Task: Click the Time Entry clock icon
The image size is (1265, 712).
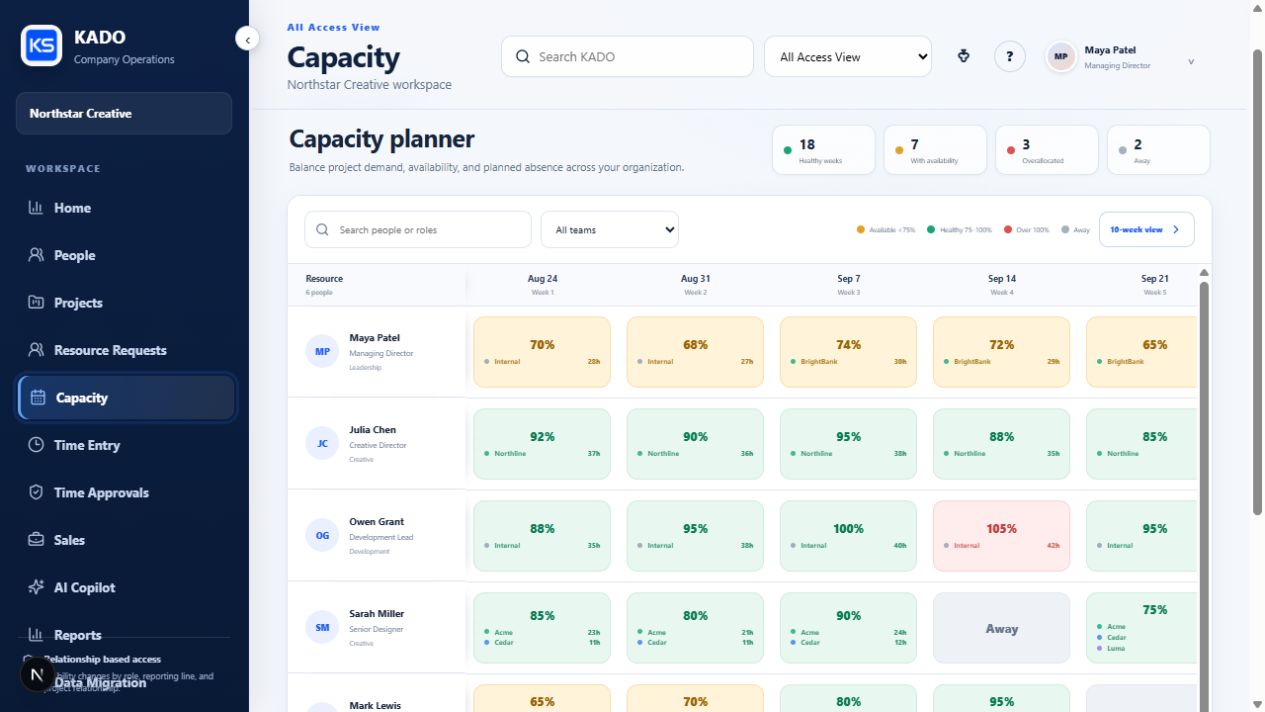Action: (x=36, y=445)
